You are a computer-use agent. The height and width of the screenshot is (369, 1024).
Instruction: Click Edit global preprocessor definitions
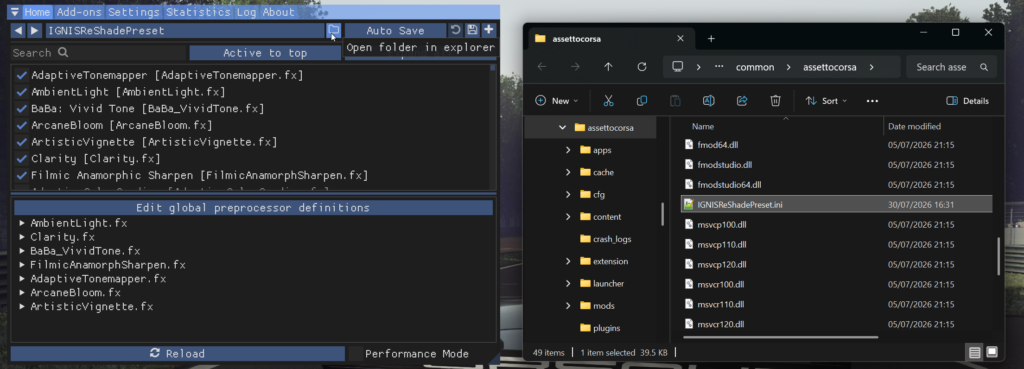pos(253,208)
